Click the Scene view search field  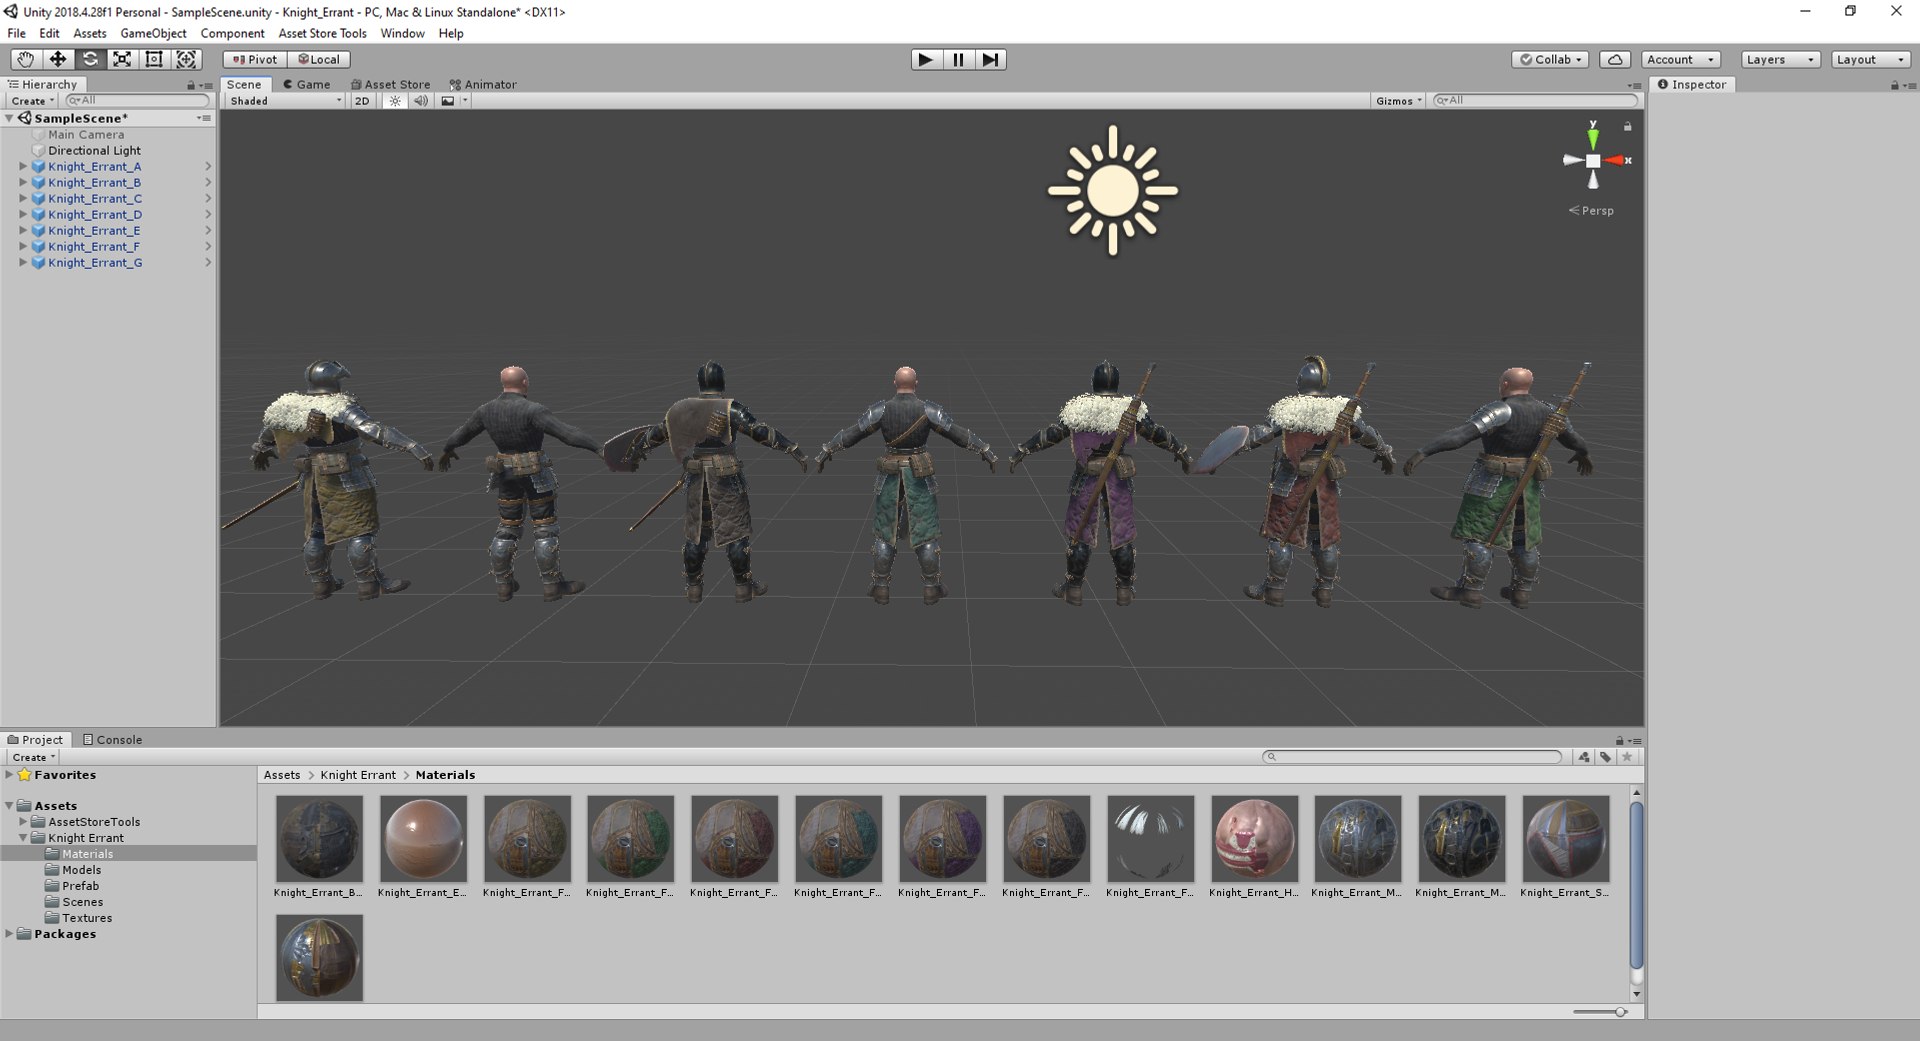point(1535,100)
